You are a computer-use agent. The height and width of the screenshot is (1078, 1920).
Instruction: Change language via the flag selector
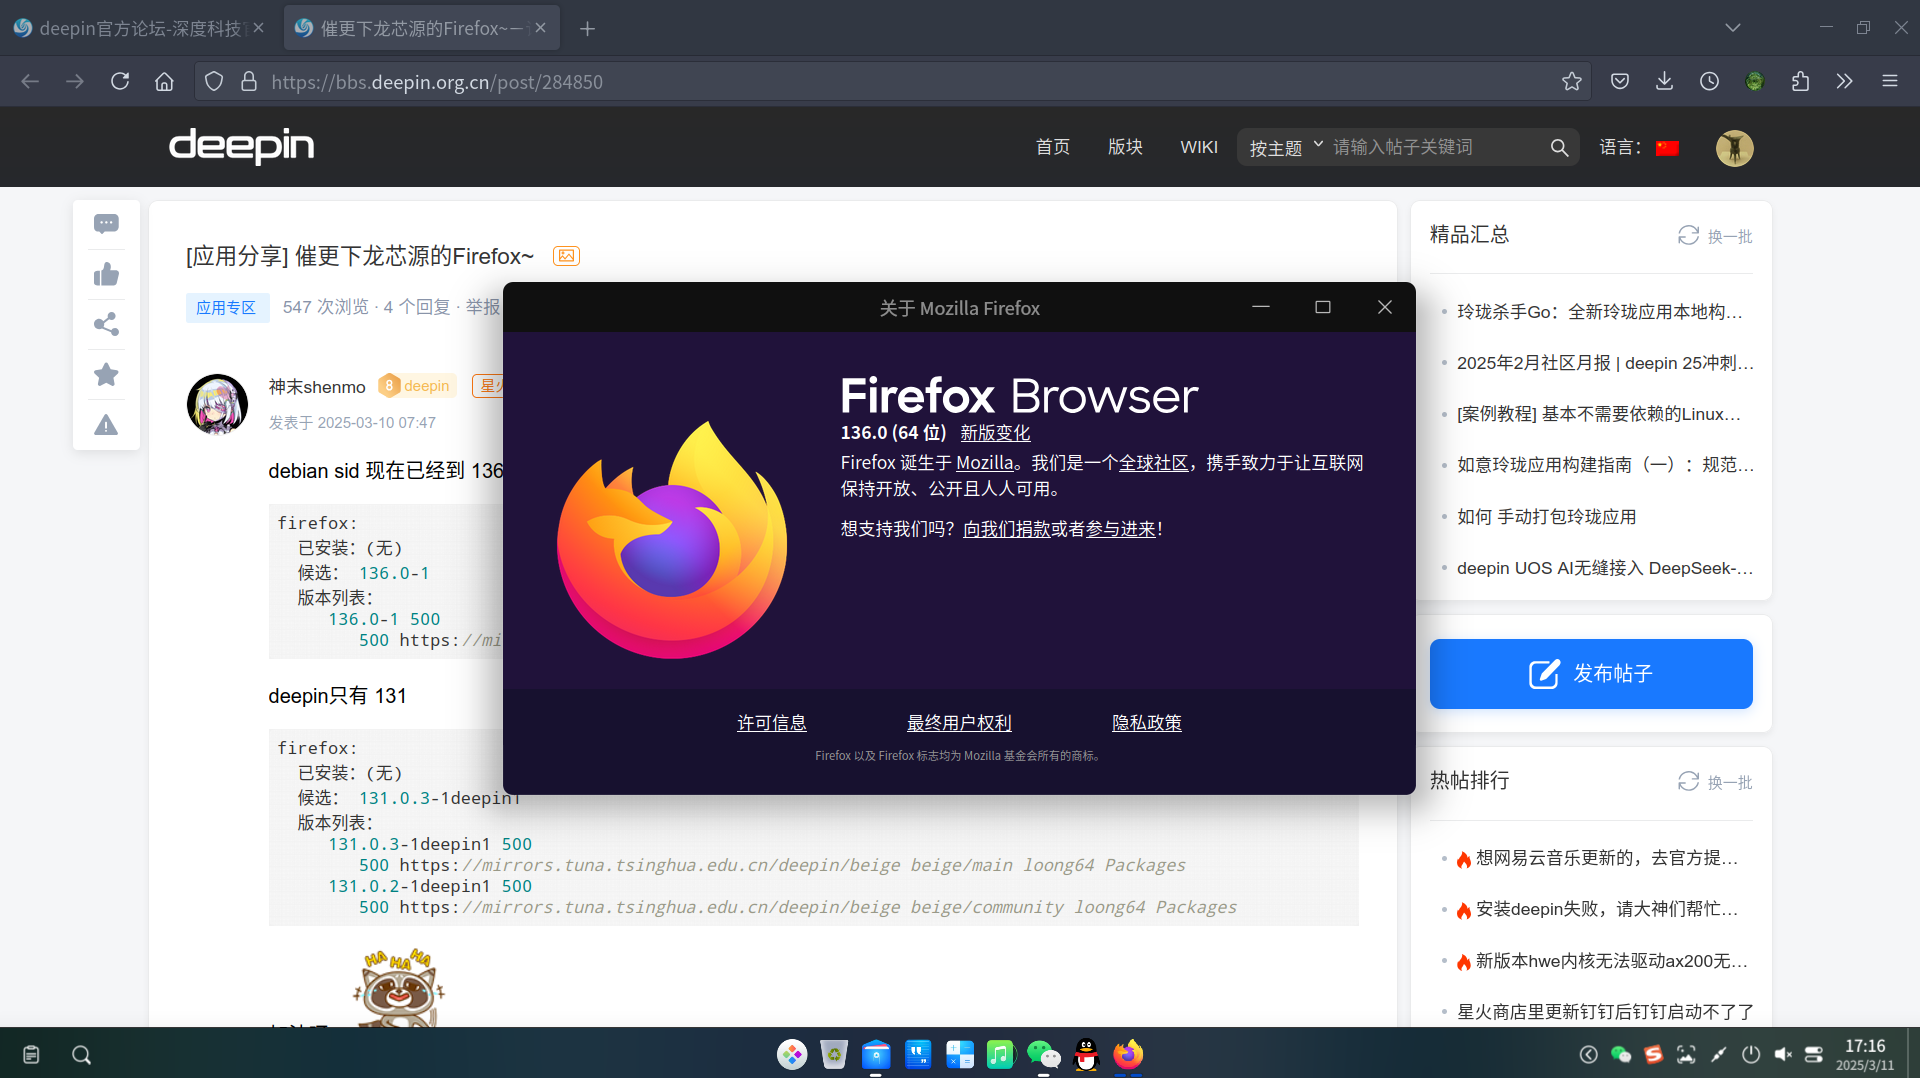point(1667,148)
